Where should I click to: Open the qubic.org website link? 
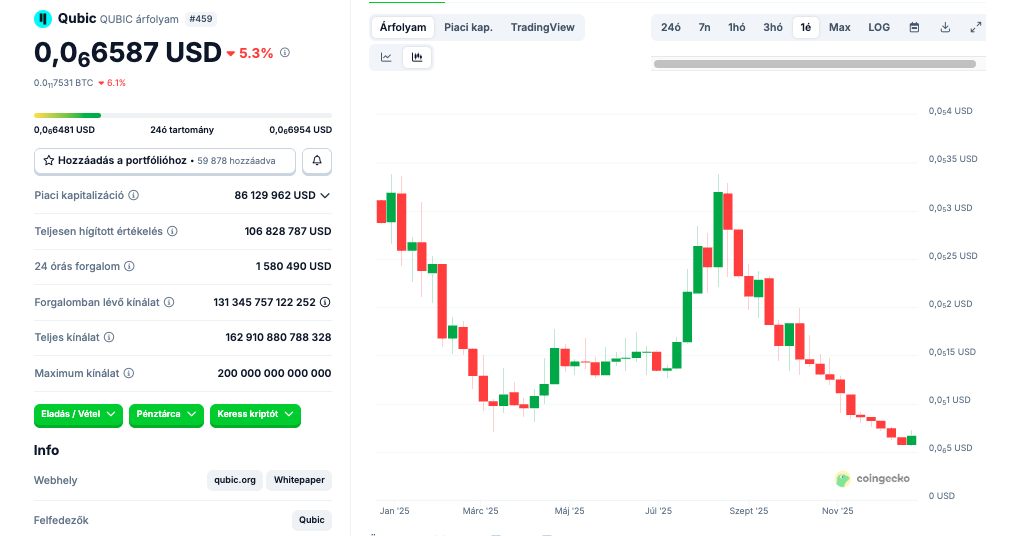[235, 480]
